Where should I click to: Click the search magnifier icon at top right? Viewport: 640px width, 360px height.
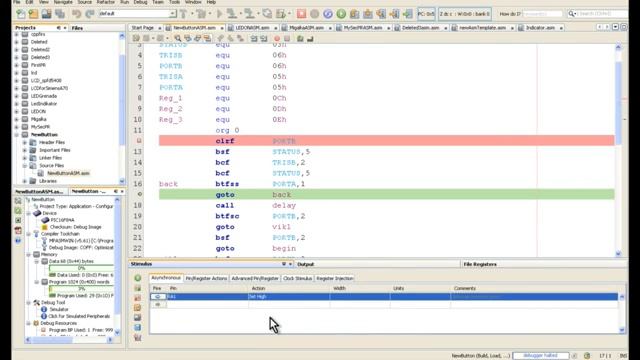[572, 14]
